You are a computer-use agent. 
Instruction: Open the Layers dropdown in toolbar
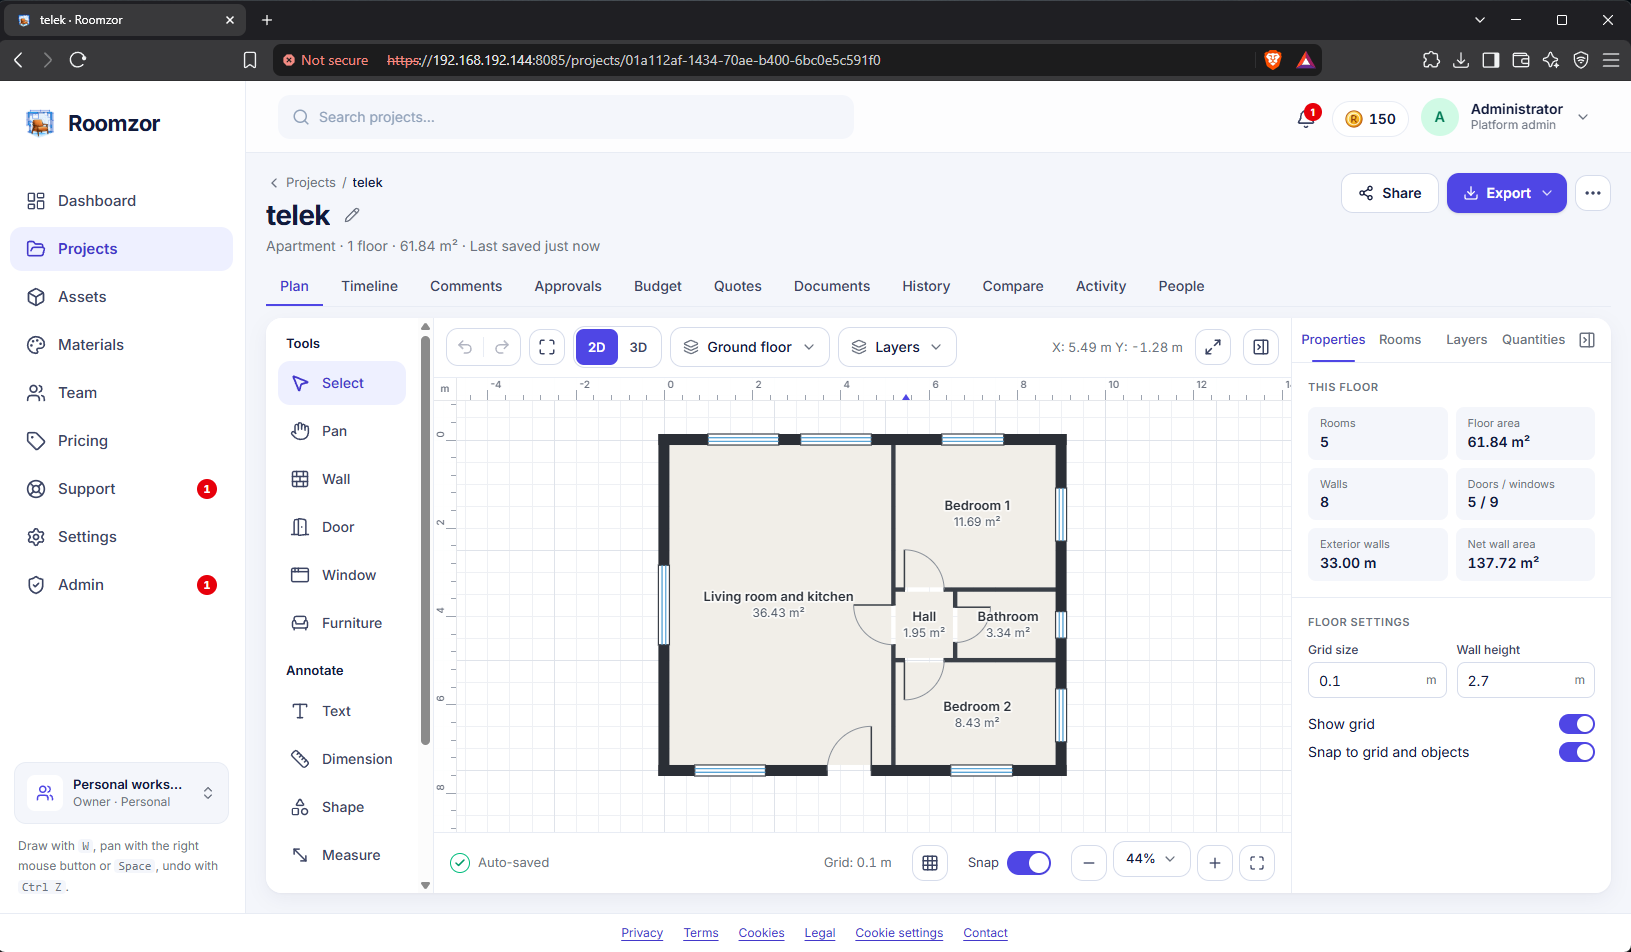click(897, 347)
